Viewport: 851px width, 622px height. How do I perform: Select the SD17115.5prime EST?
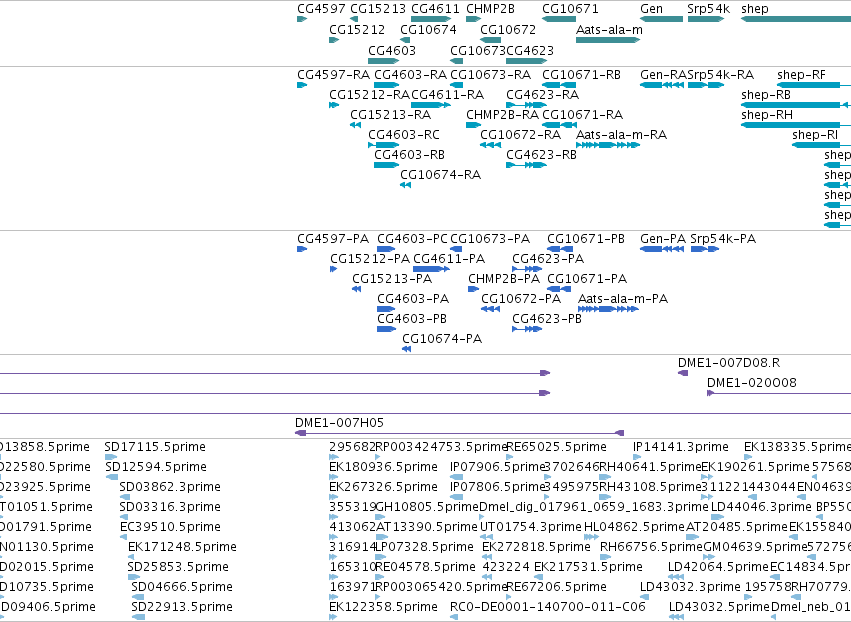[x=111, y=457]
